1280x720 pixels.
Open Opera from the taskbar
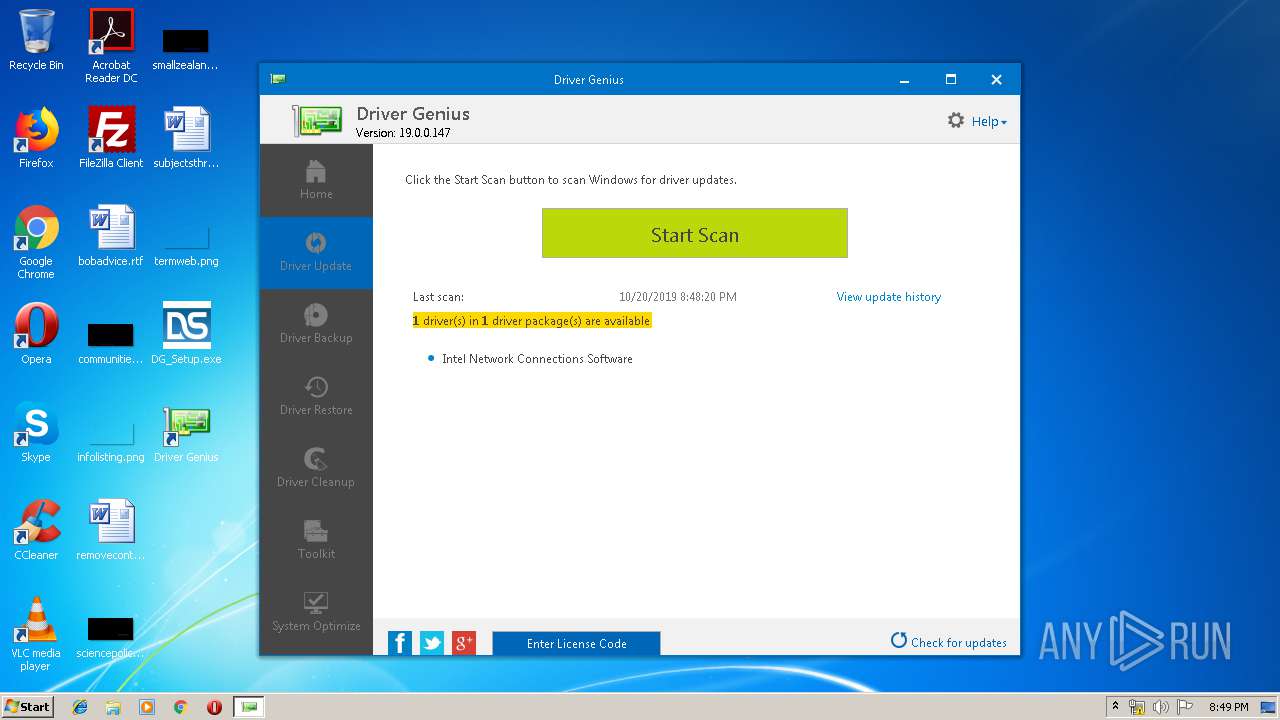(x=214, y=707)
